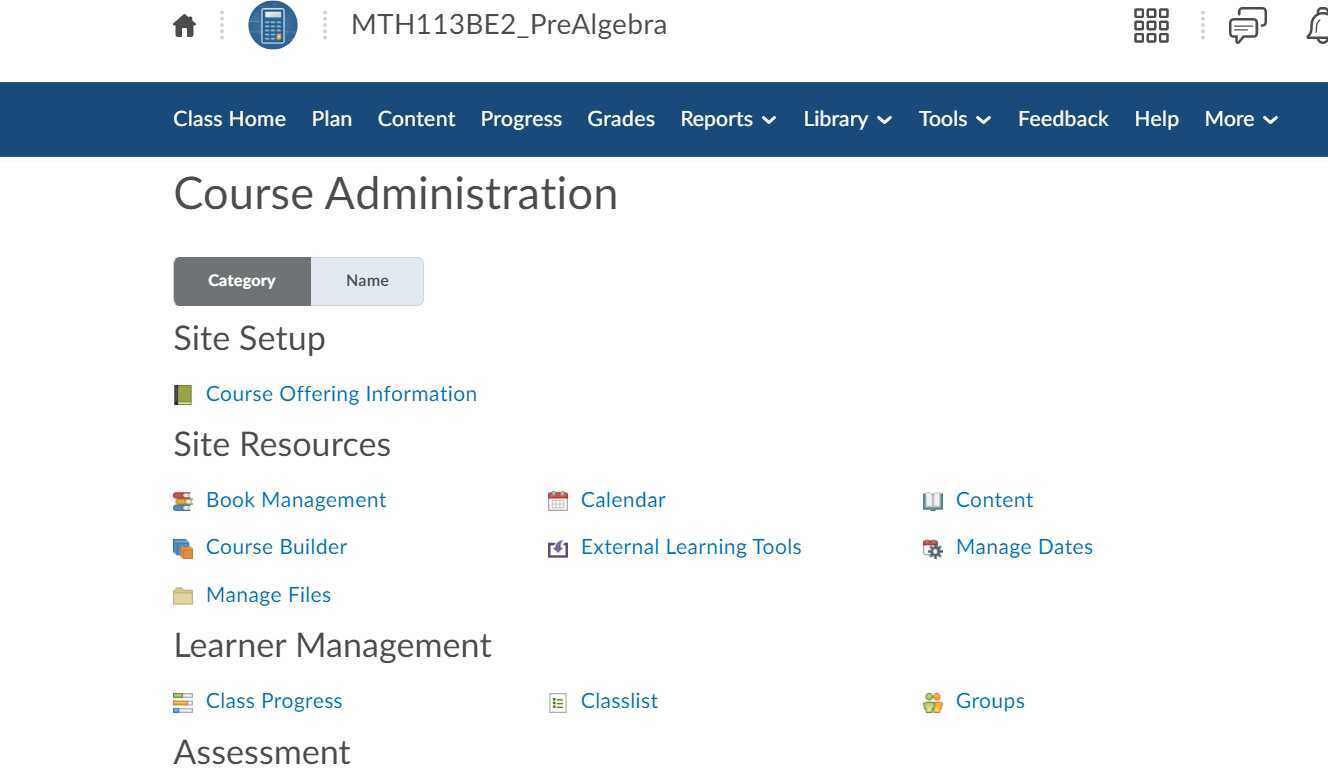Click the Calendar icon in Site Resources
This screenshot has height=780, width=1328.
click(x=558, y=501)
